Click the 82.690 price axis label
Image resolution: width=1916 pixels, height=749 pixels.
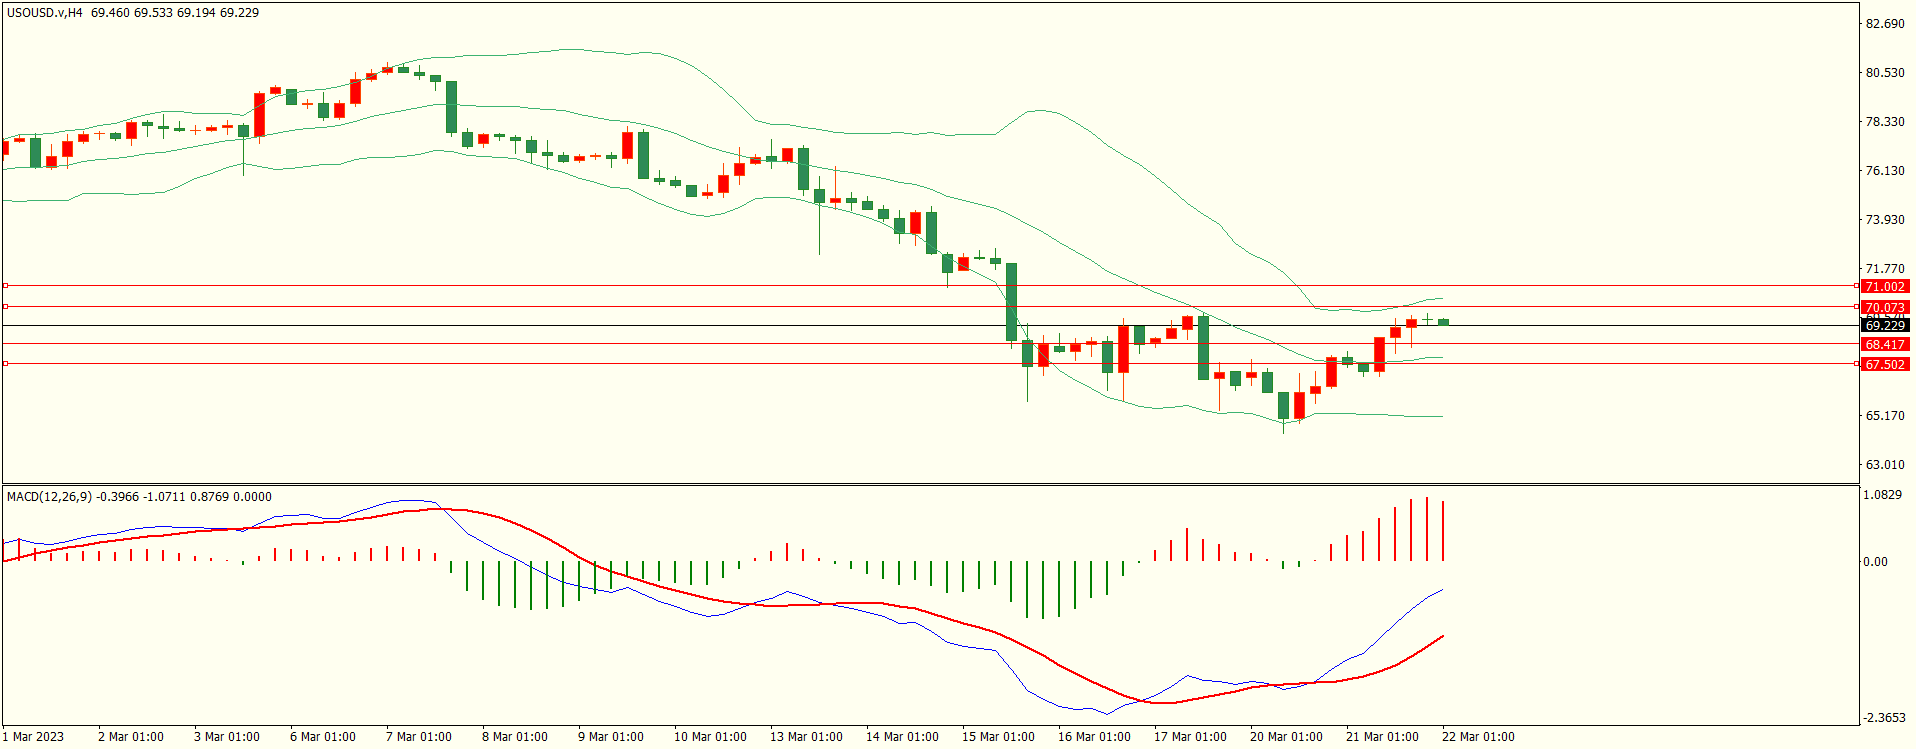click(x=1885, y=24)
